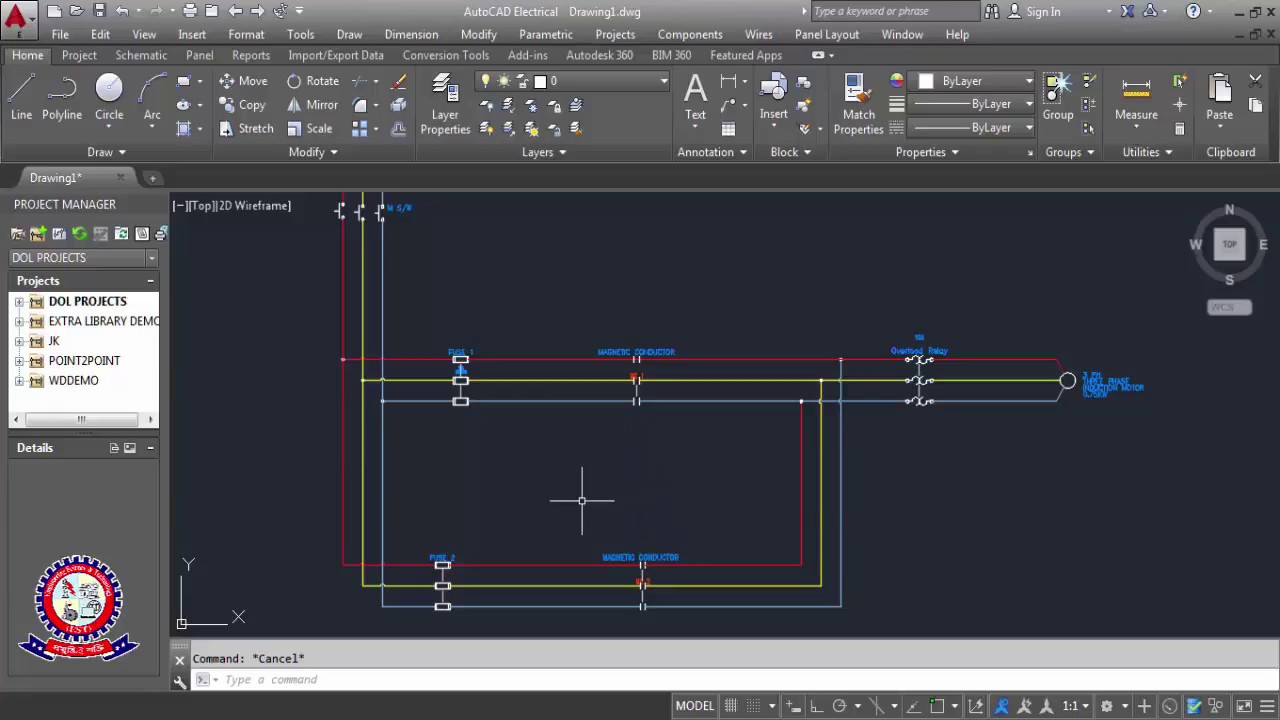The width and height of the screenshot is (1280, 720).
Task: Click the Erase tool icon
Action: pyautogui.click(x=399, y=81)
